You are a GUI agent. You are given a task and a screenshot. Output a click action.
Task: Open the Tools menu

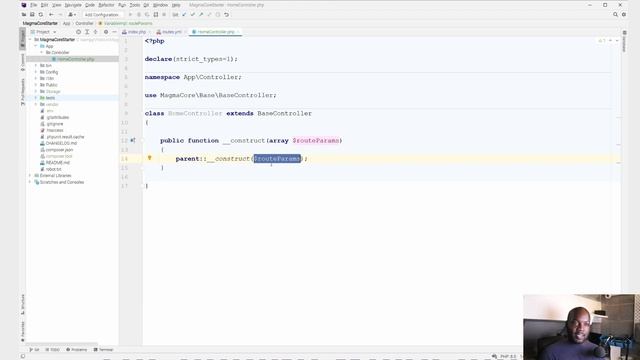coord(135,5)
